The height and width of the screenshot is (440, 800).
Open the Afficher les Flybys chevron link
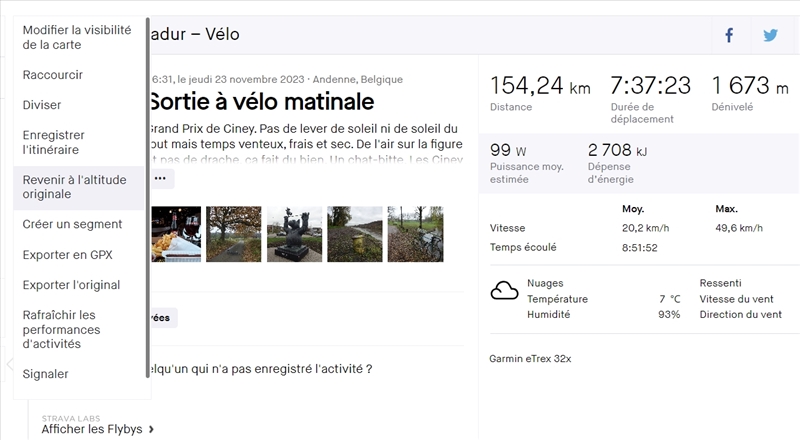(98, 429)
